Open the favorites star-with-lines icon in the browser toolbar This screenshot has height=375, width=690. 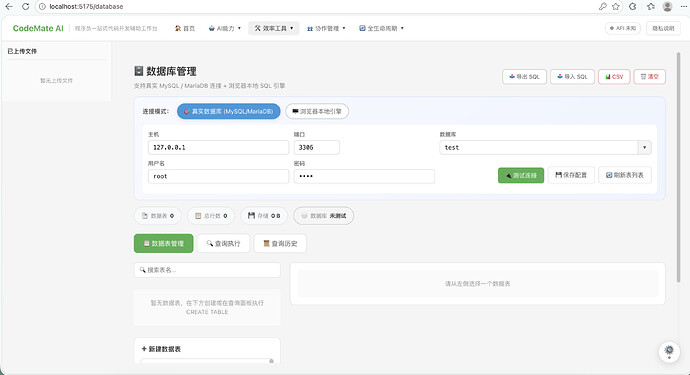[x=651, y=7]
